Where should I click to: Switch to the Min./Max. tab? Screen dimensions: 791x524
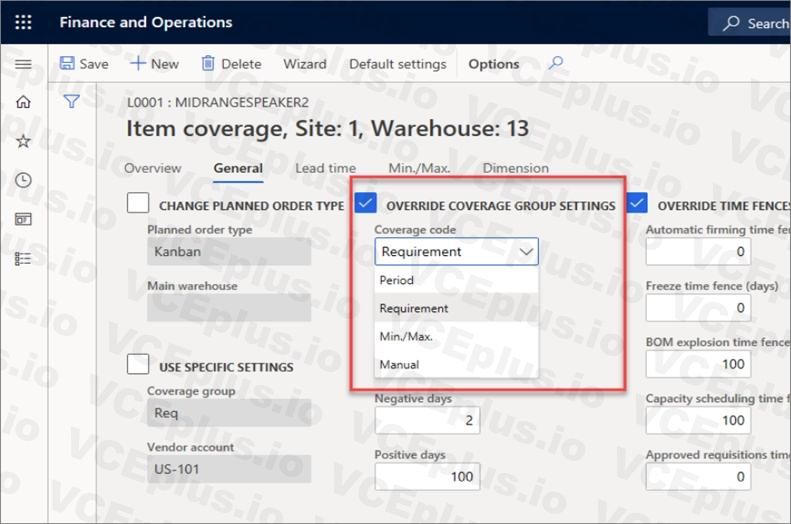click(x=419, y=168)
